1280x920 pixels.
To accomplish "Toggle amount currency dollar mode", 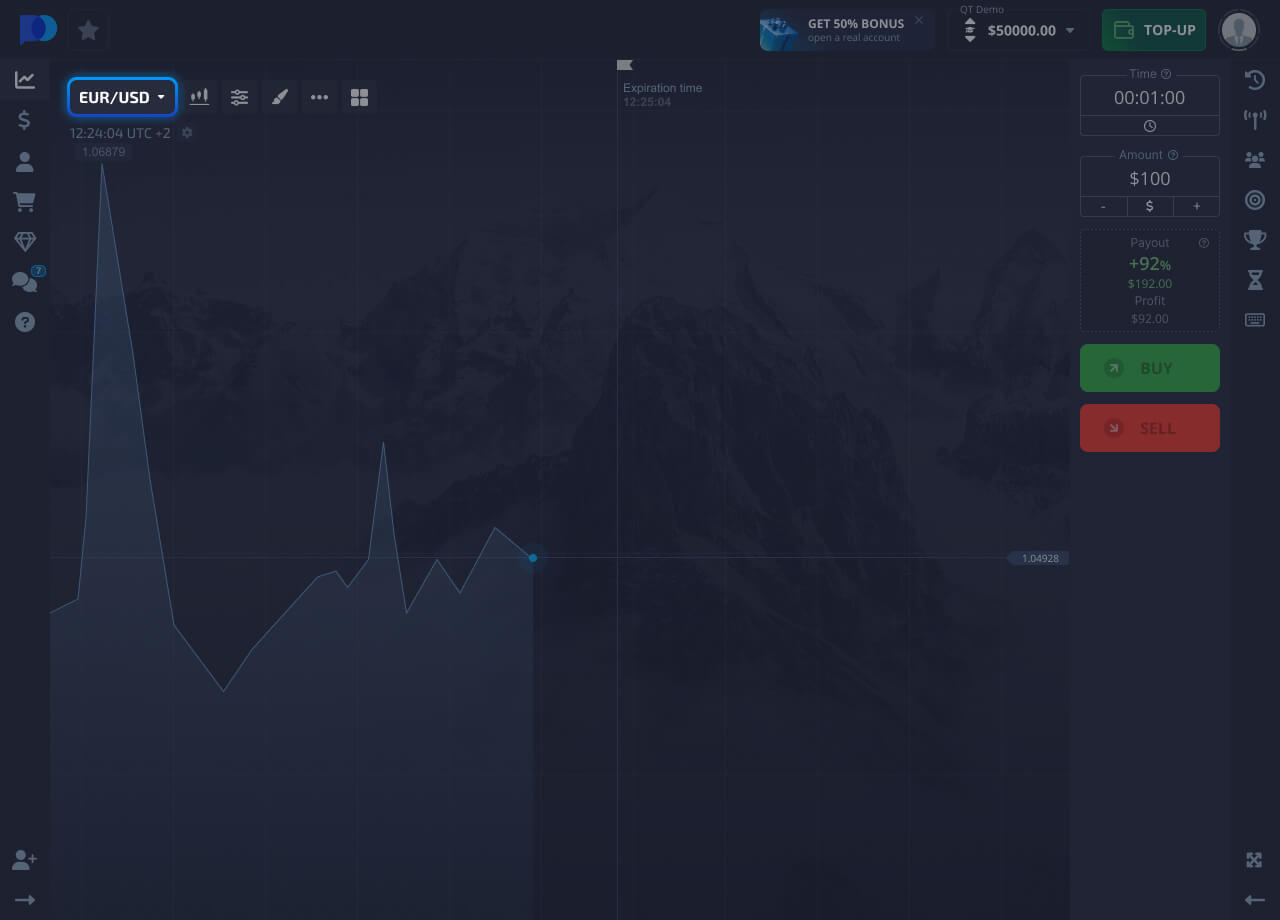I will coord(1150,206).
